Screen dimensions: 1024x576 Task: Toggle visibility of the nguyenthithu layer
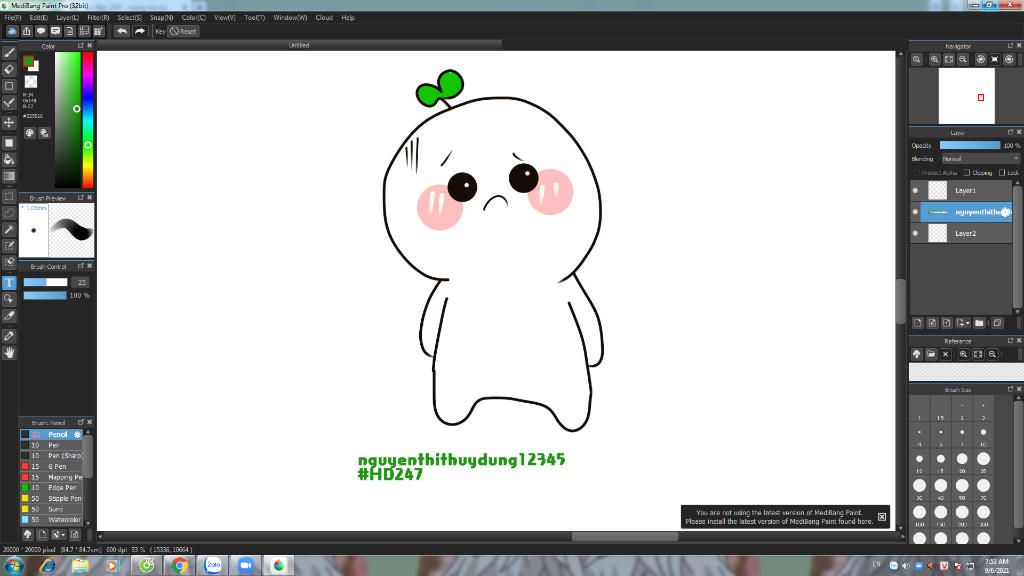[915, 212]
